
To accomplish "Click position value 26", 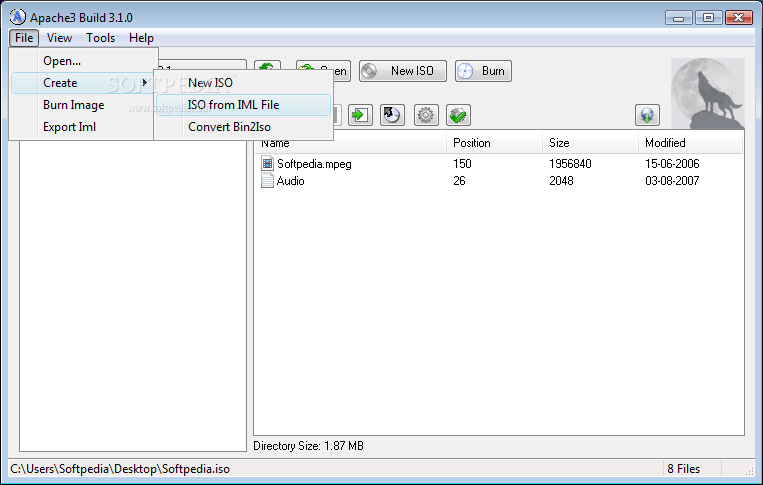I will tap(459, 181).
